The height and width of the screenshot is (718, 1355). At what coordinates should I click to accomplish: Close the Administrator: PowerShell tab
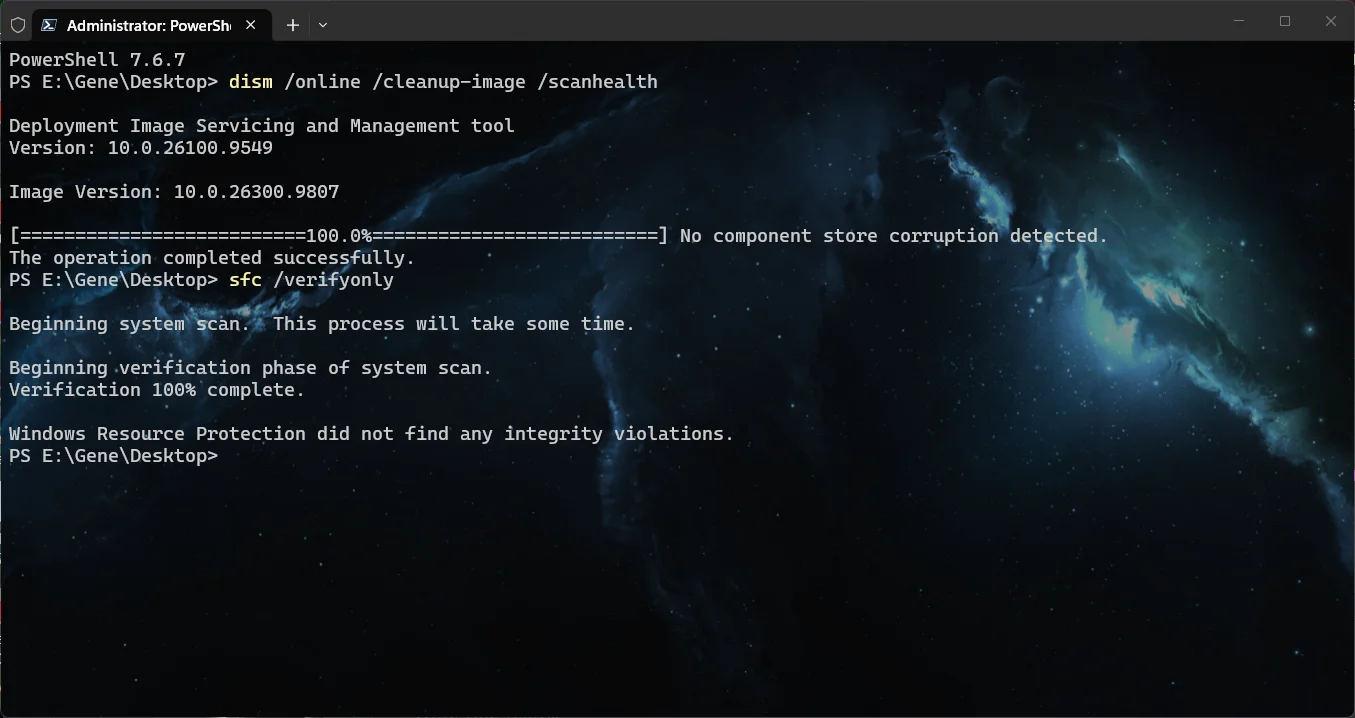point(251,25)
